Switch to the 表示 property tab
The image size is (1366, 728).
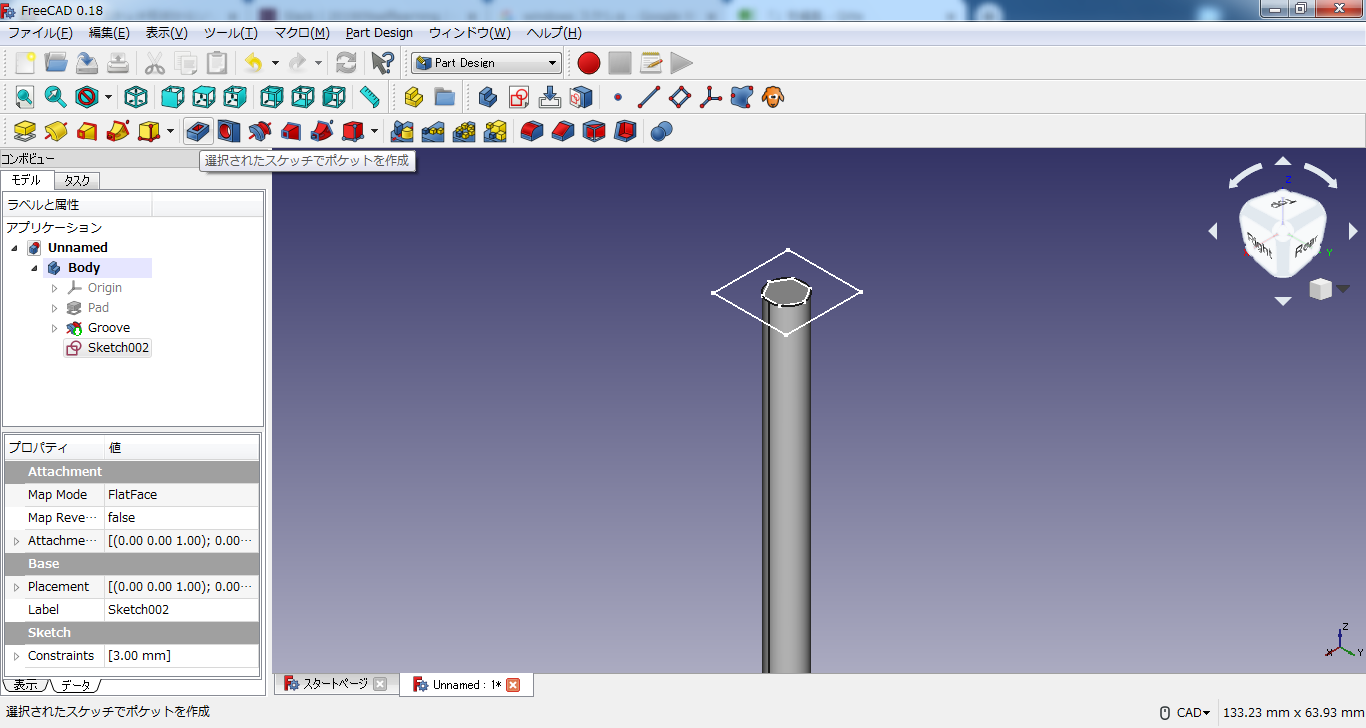(x=25, y=685)
